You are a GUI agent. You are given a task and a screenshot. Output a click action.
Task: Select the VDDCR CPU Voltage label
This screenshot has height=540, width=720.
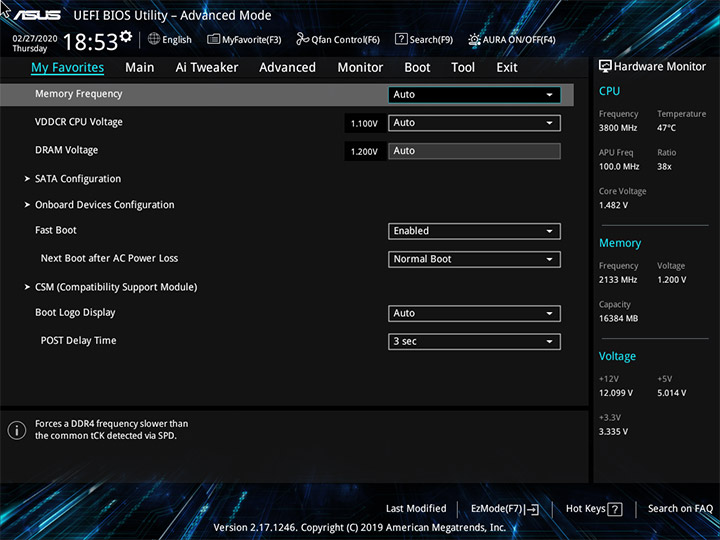[79, 122]
